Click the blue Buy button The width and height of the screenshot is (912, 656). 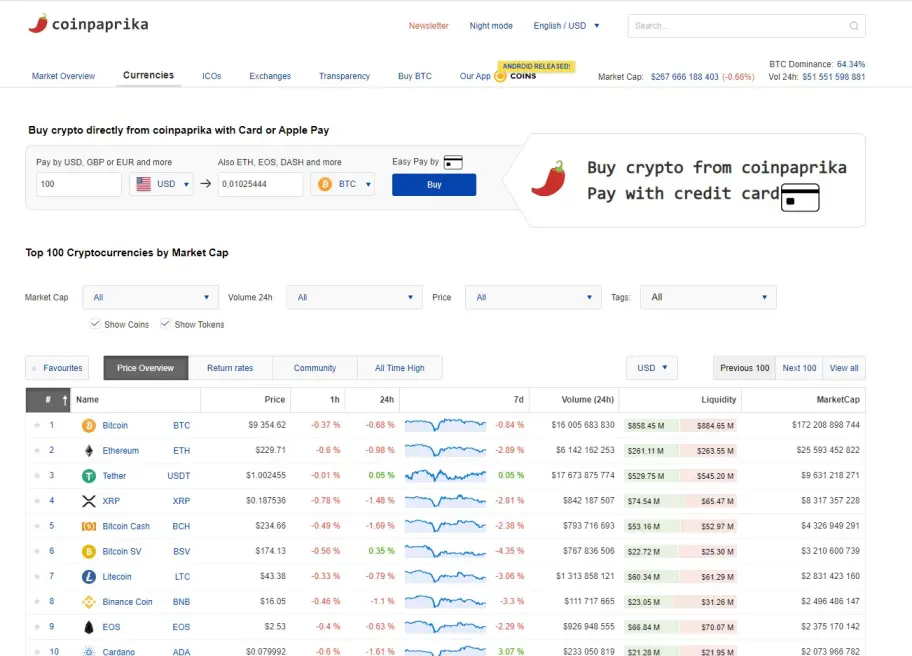[434, 184]
